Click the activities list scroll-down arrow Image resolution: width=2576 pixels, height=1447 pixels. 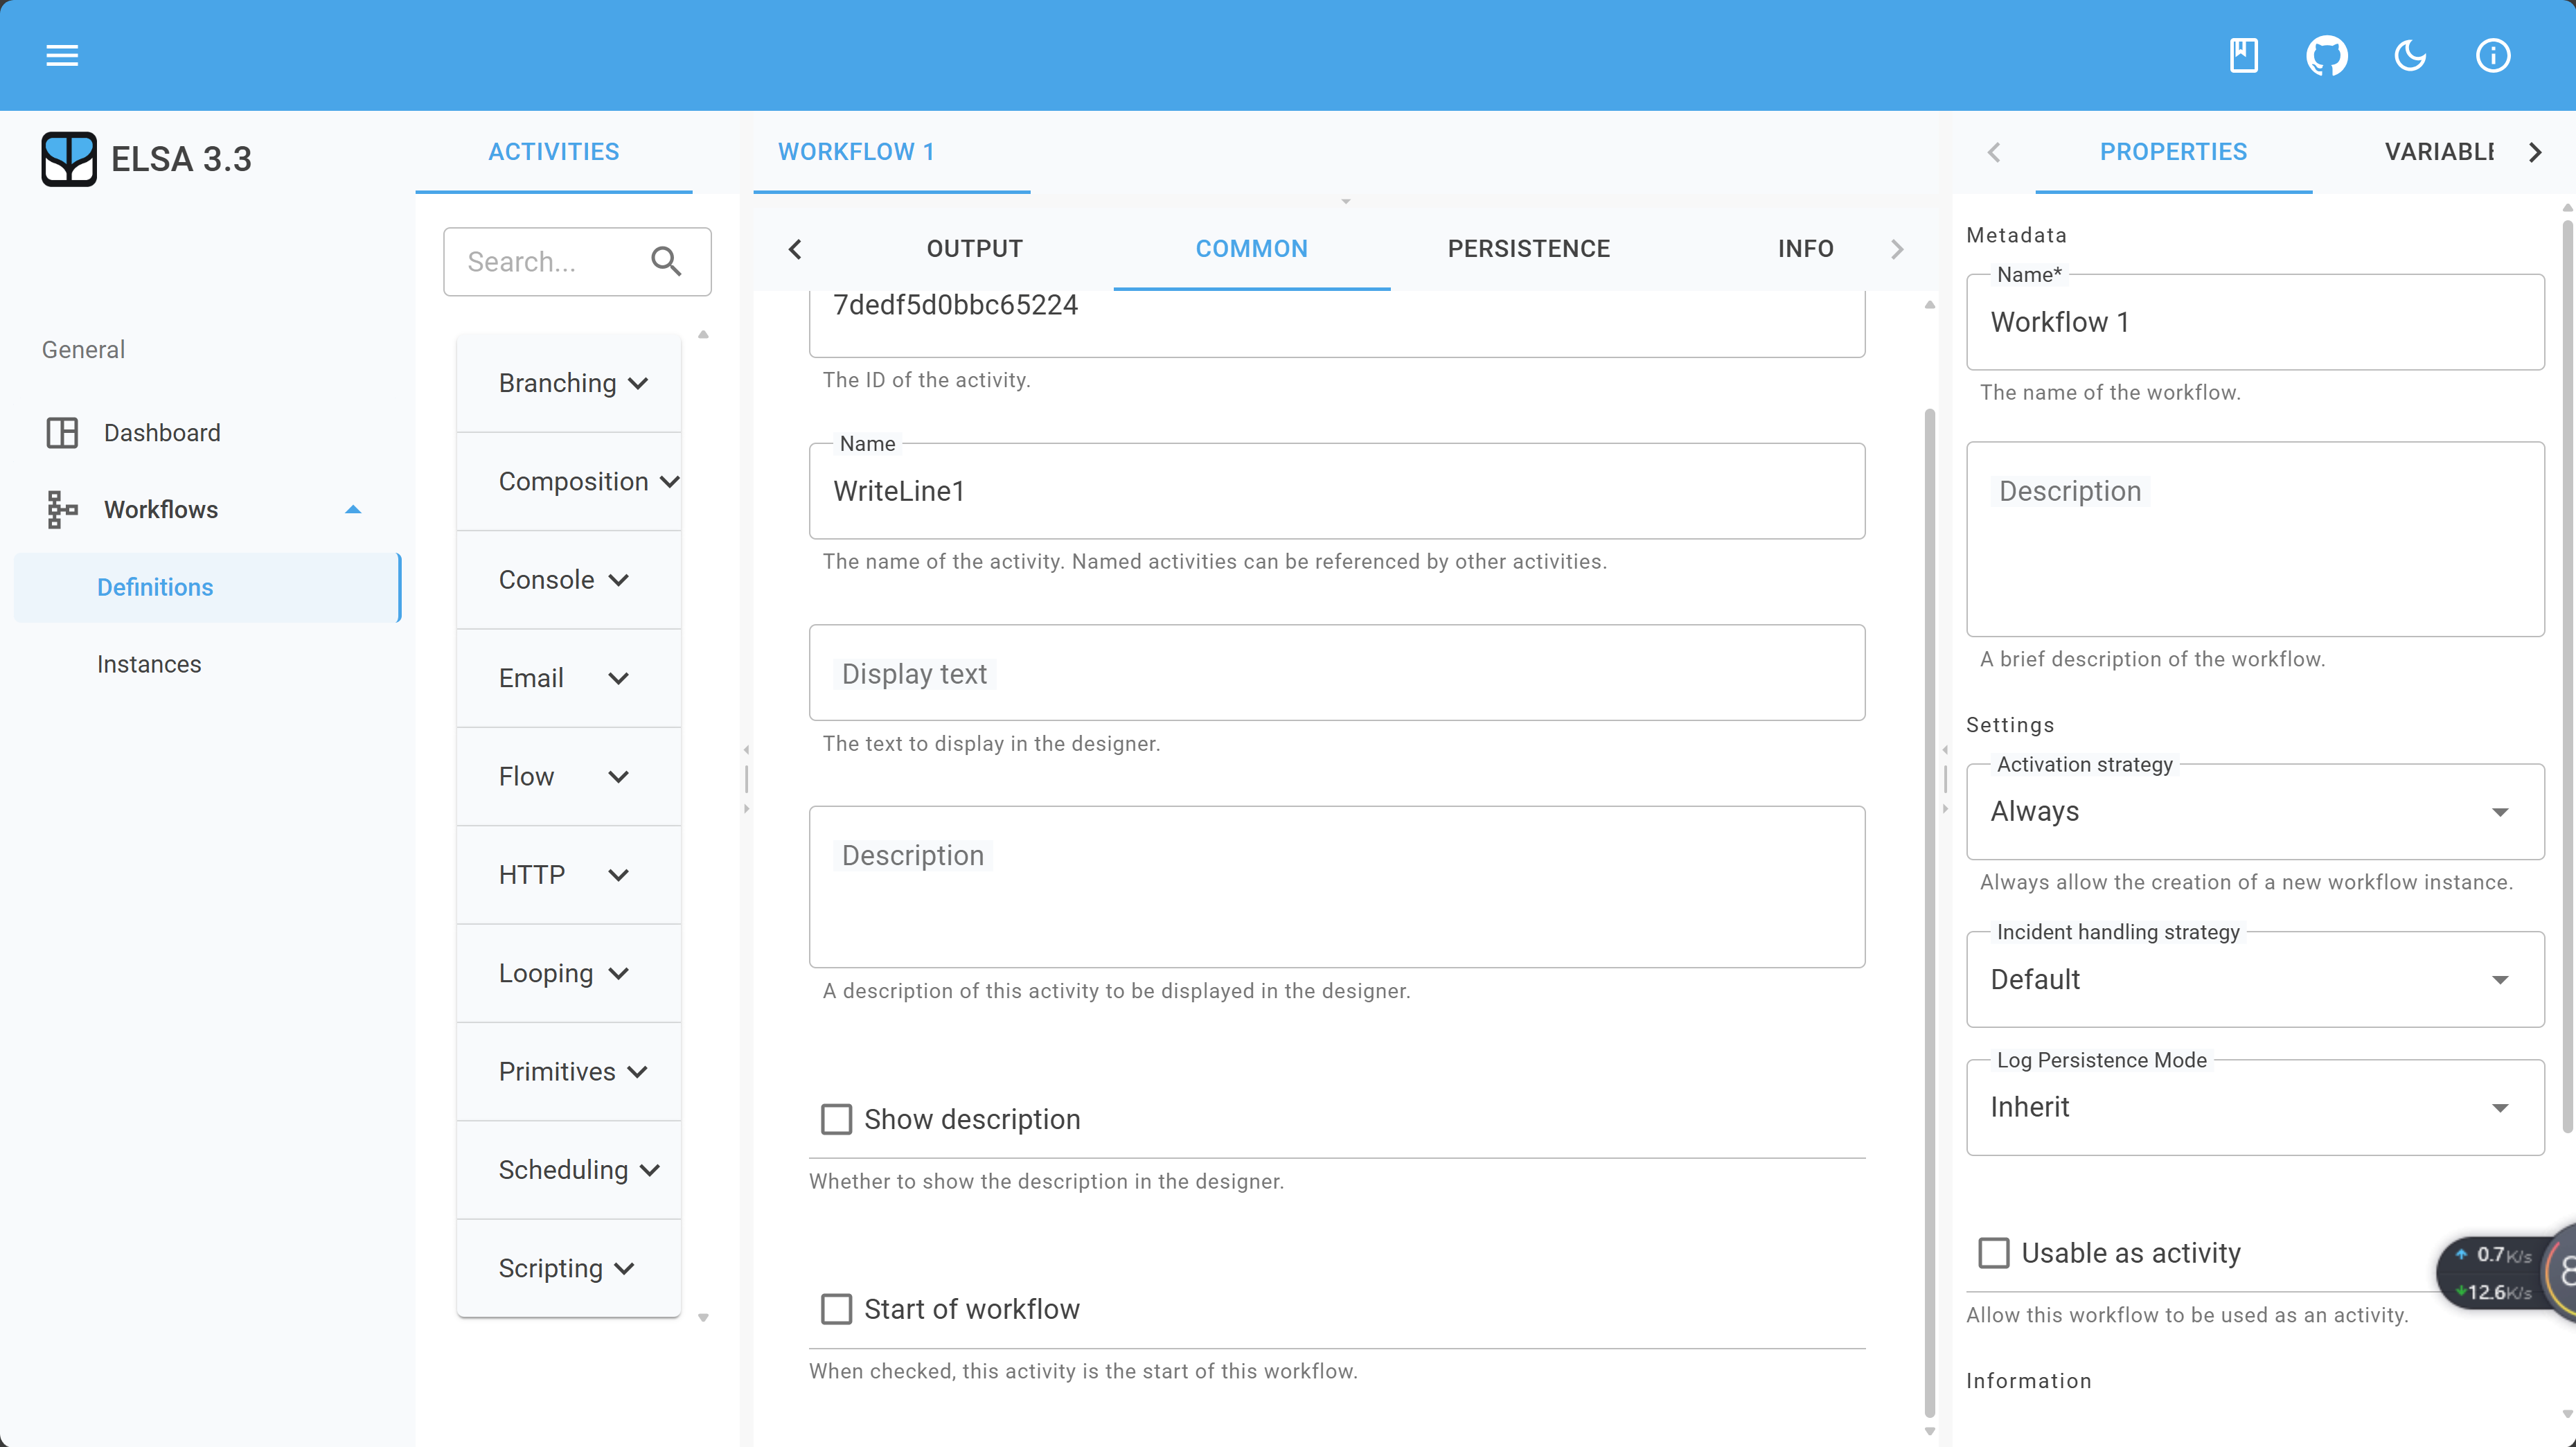(x=703, y=1317)
